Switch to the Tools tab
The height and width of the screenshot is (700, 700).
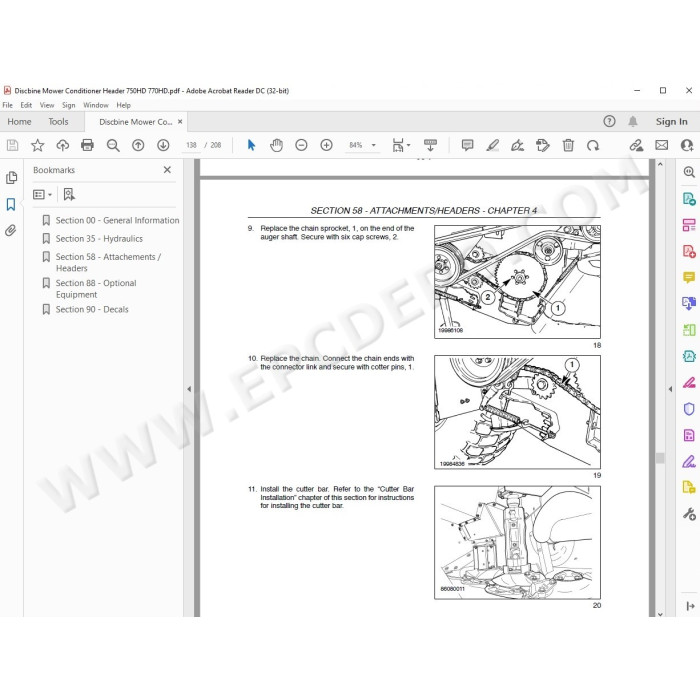click(x=58, y=121)
